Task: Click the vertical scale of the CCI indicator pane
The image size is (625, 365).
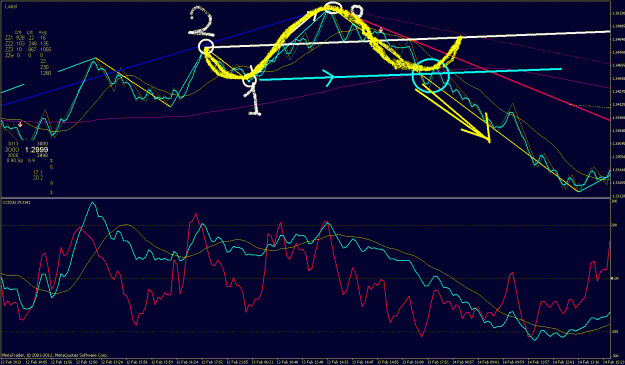Action: click(x=617, y=279)
